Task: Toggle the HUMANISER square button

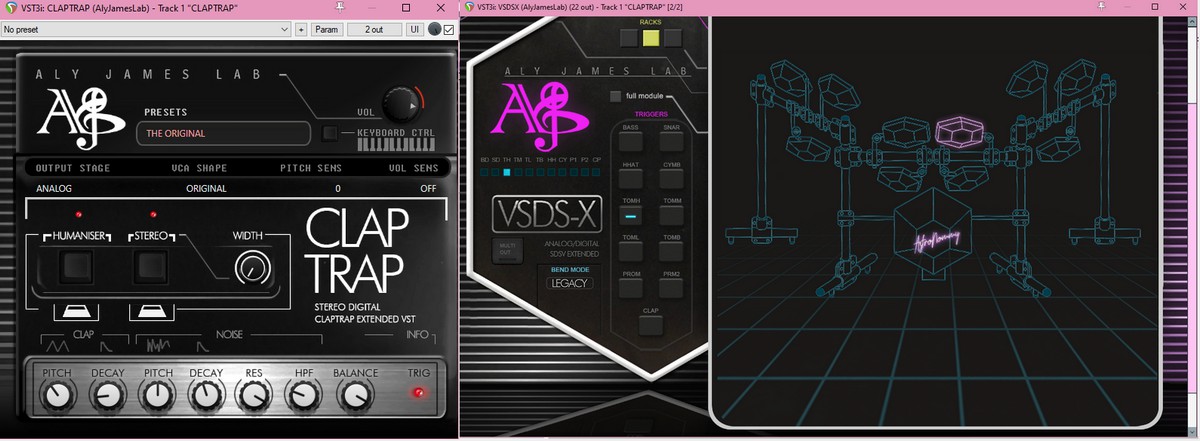Action: (x=76, y=265)
